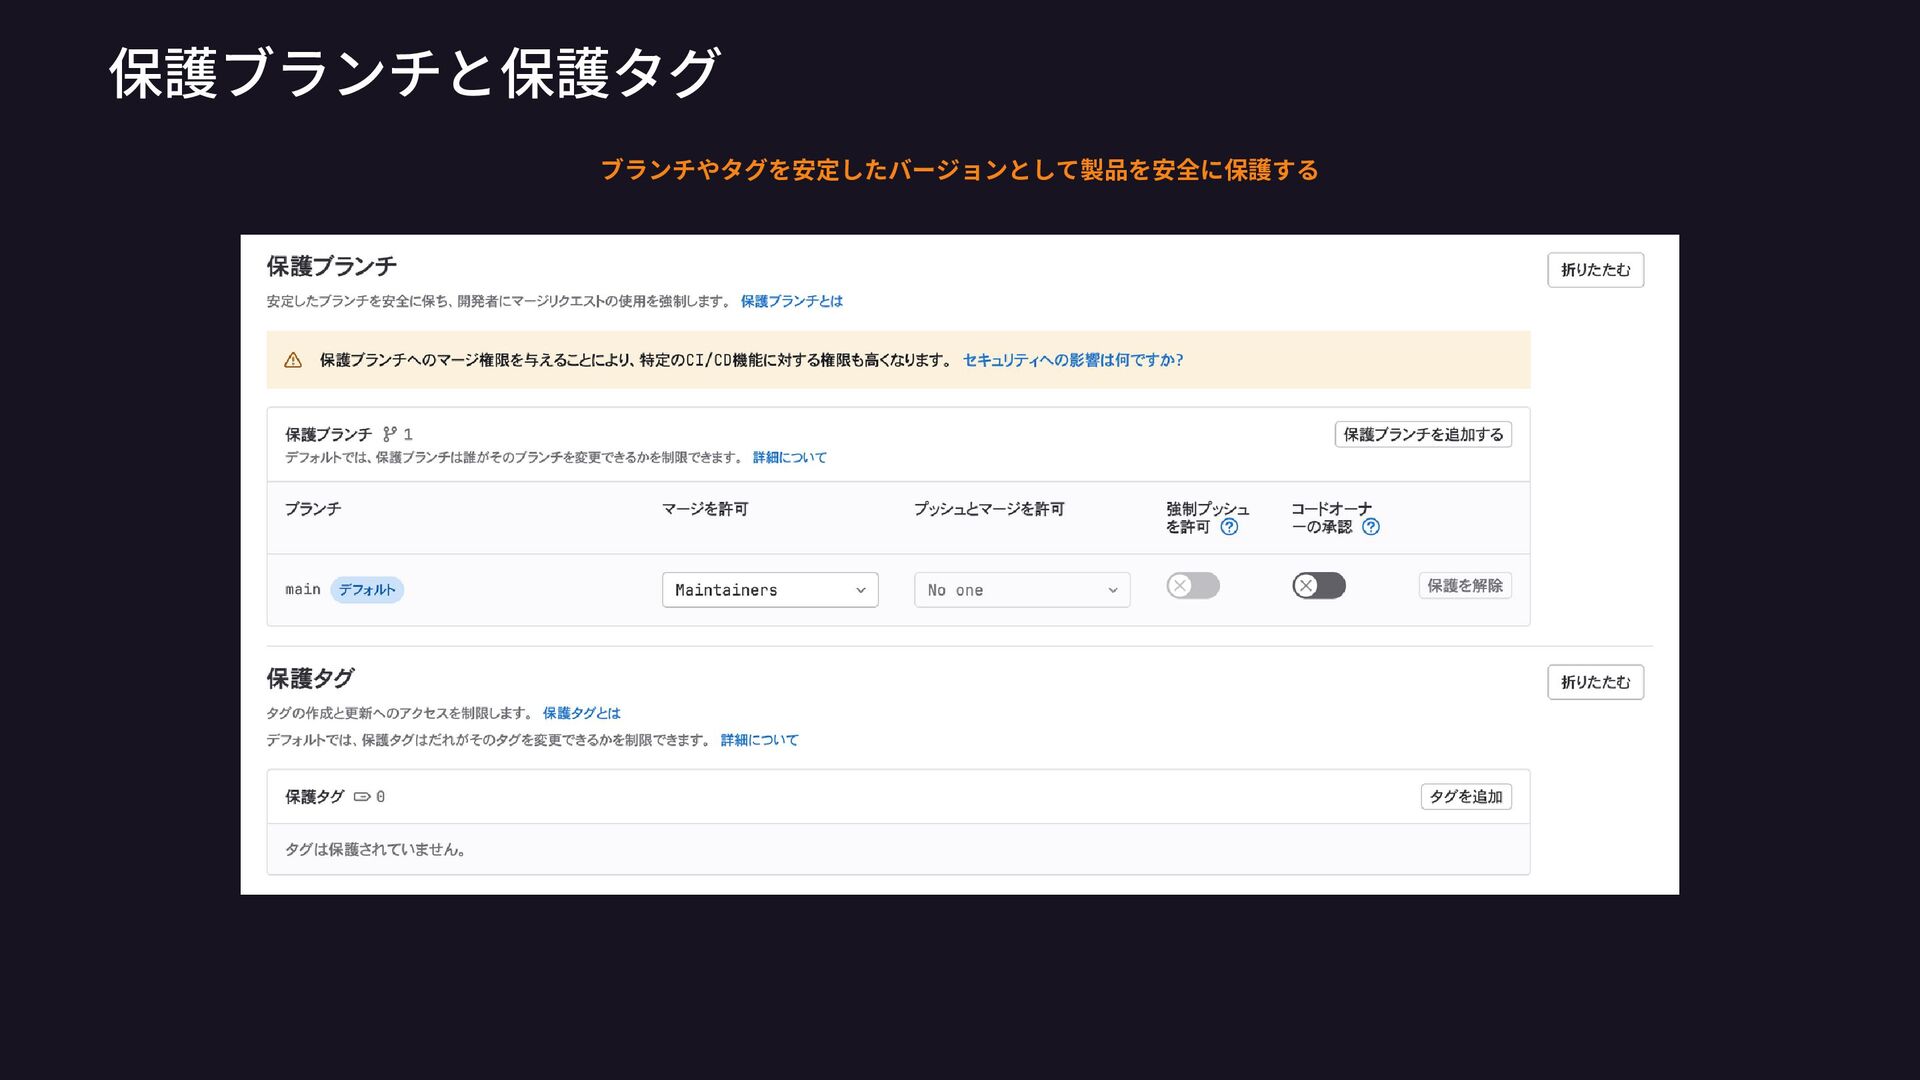Screen dimensions: 1920x1080
Task: Open 保護タグとは link
Action: 581,713
